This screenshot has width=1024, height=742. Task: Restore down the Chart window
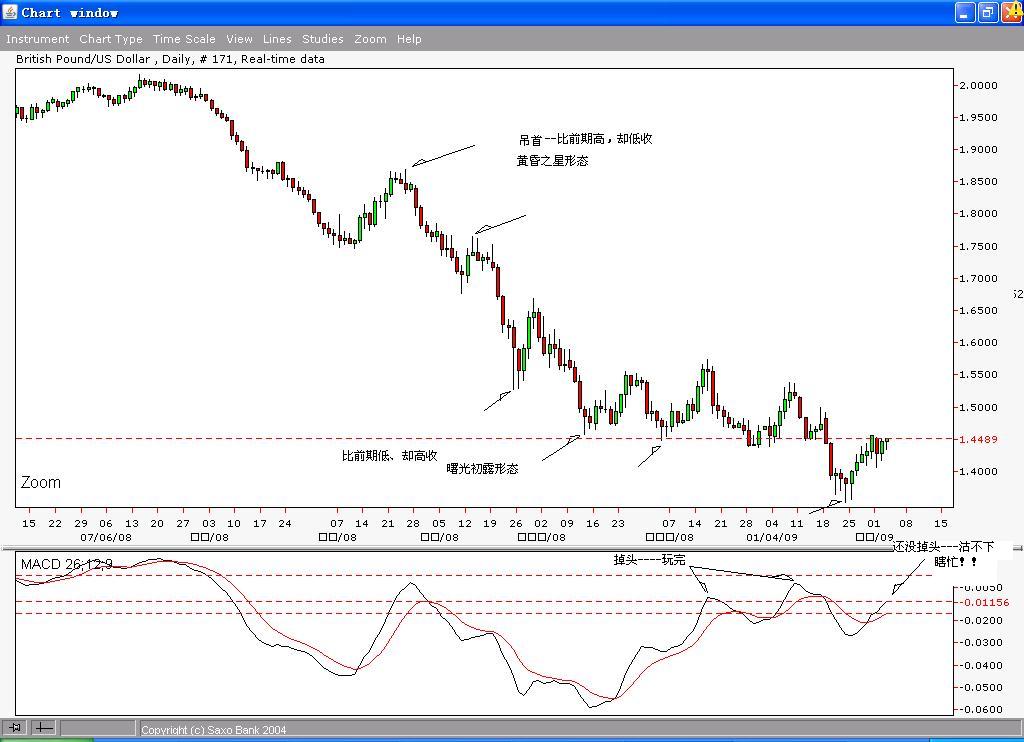pos(988,12)
